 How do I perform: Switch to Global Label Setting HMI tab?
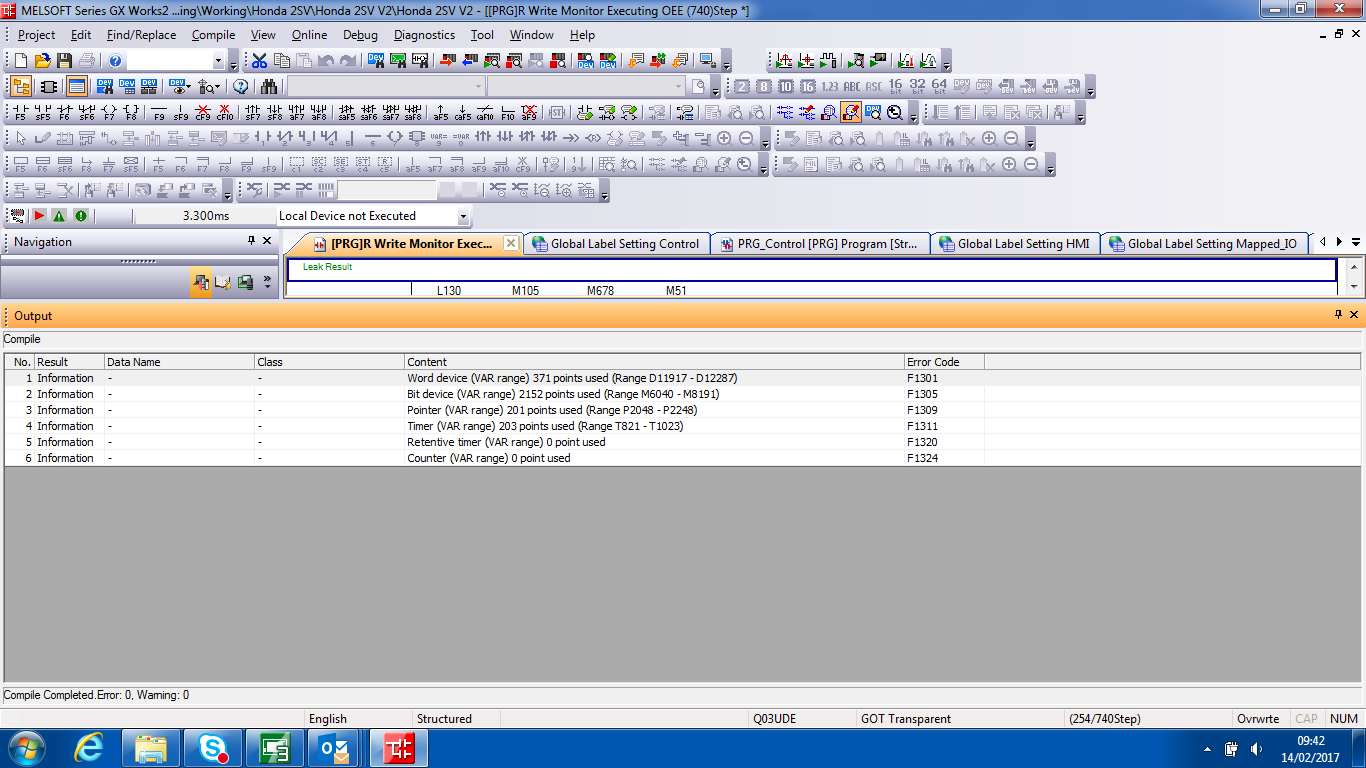[x=1014, y=244]
